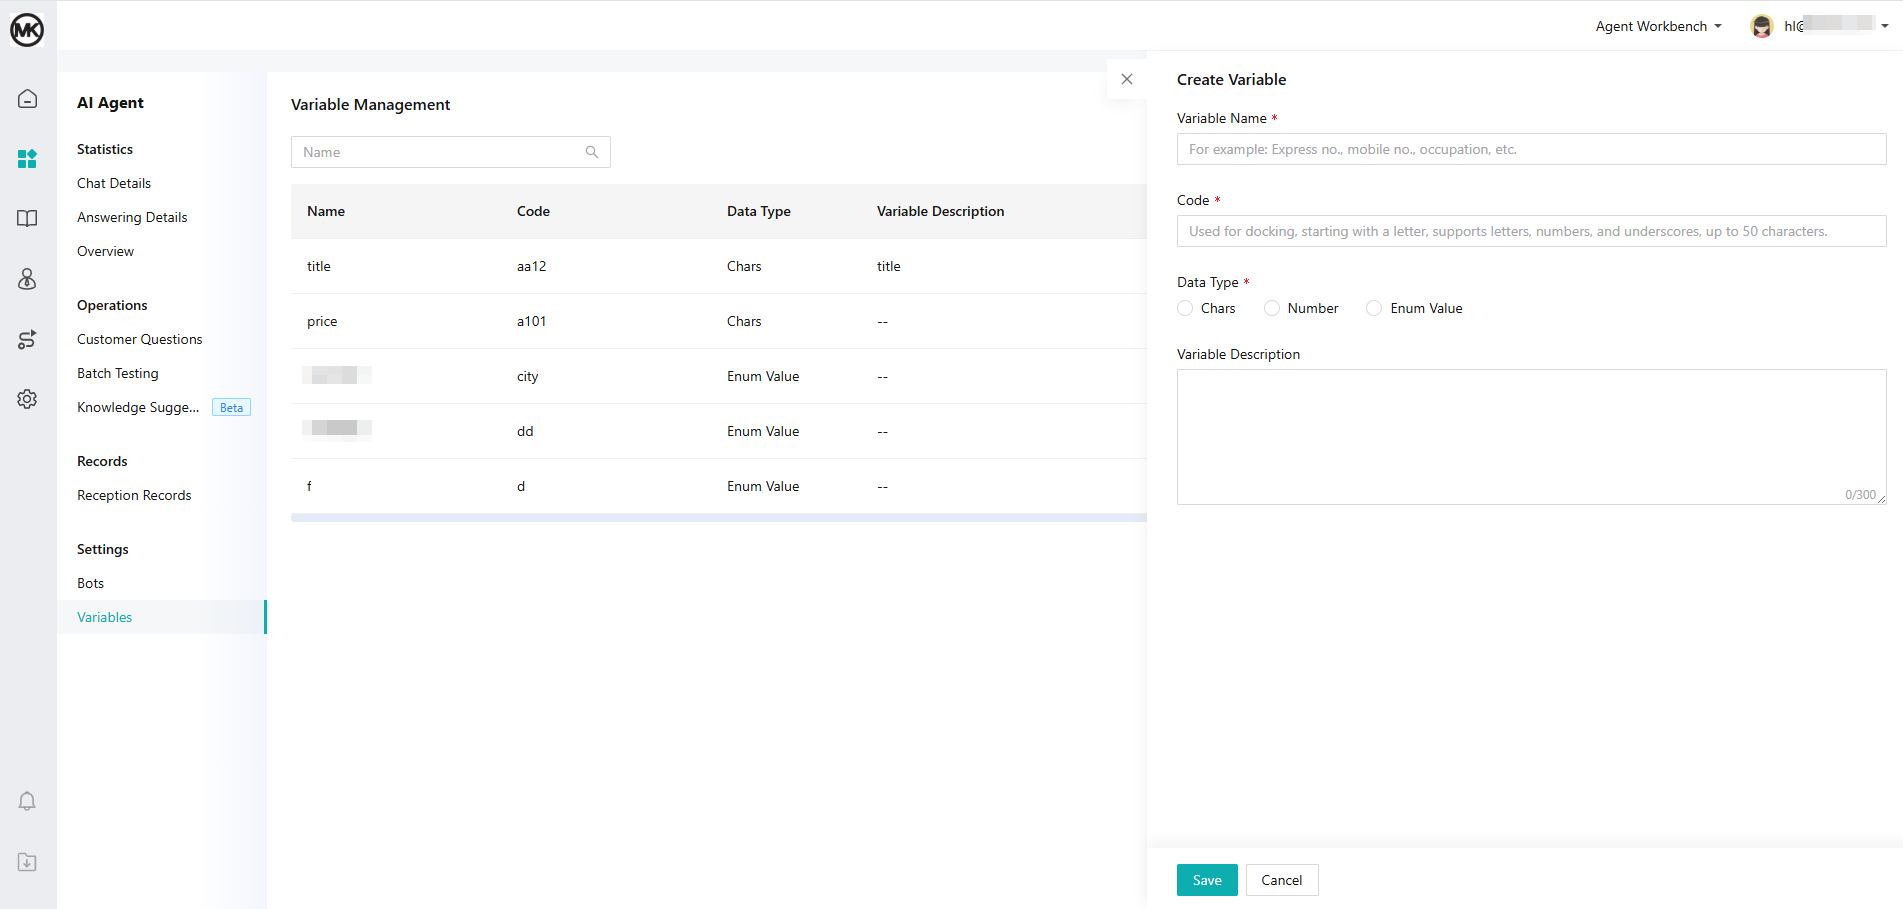Click the Data Type column header
Image resolution: width=1903 pixels, height=909 pixels.
[758, 211]
